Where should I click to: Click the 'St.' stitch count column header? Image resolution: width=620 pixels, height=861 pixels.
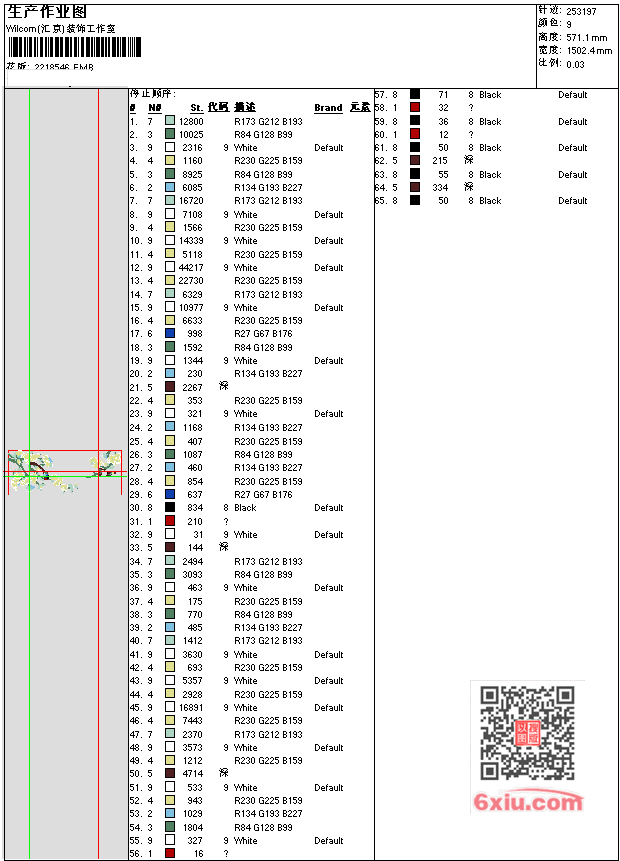pos(197,108)
